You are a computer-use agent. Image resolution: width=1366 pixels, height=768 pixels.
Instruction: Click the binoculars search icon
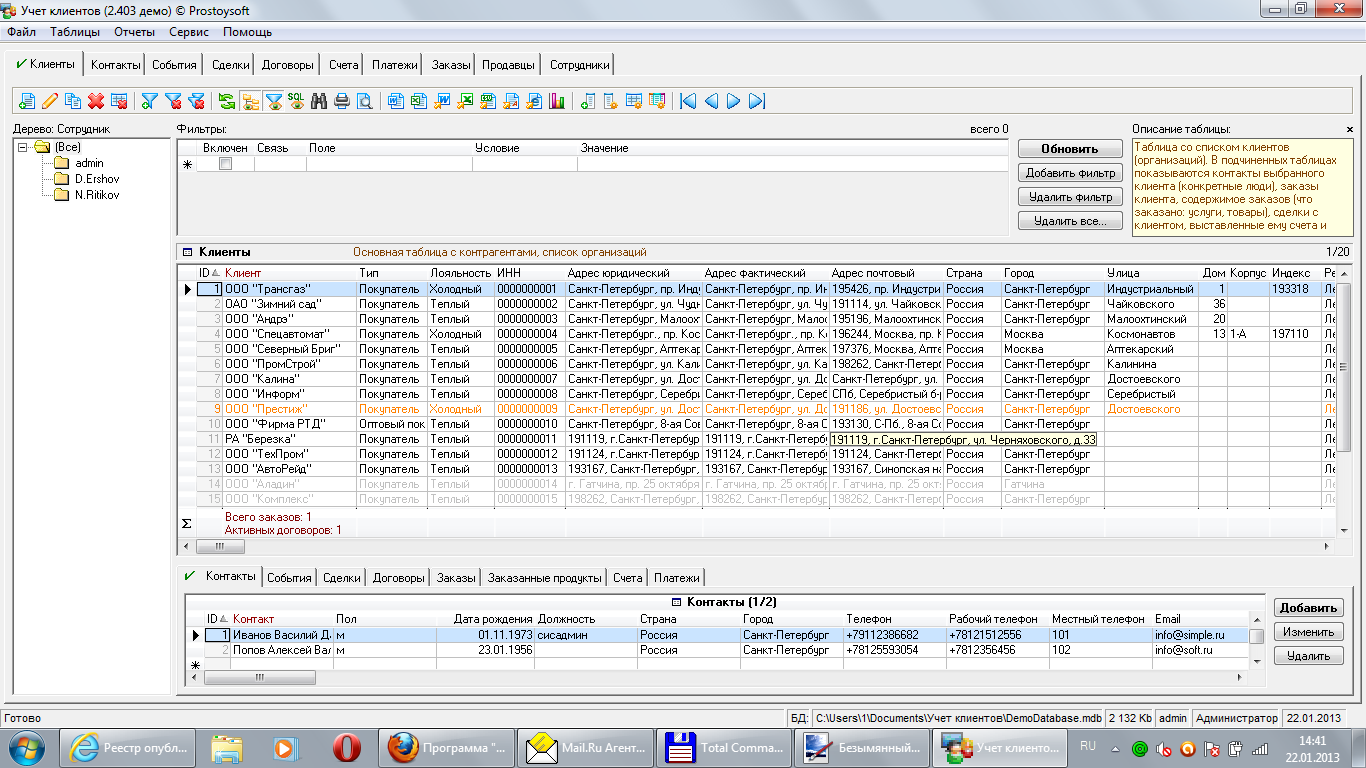click(319, 101)
